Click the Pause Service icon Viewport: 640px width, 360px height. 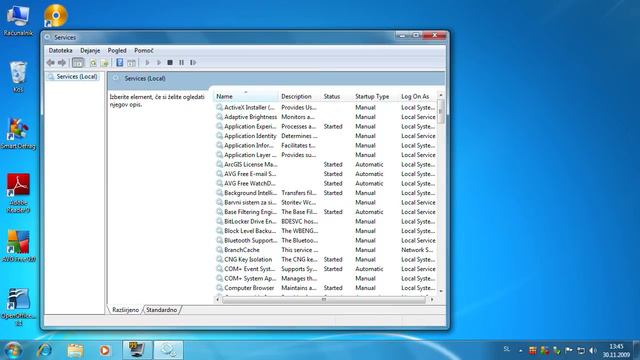pos(181,62)
